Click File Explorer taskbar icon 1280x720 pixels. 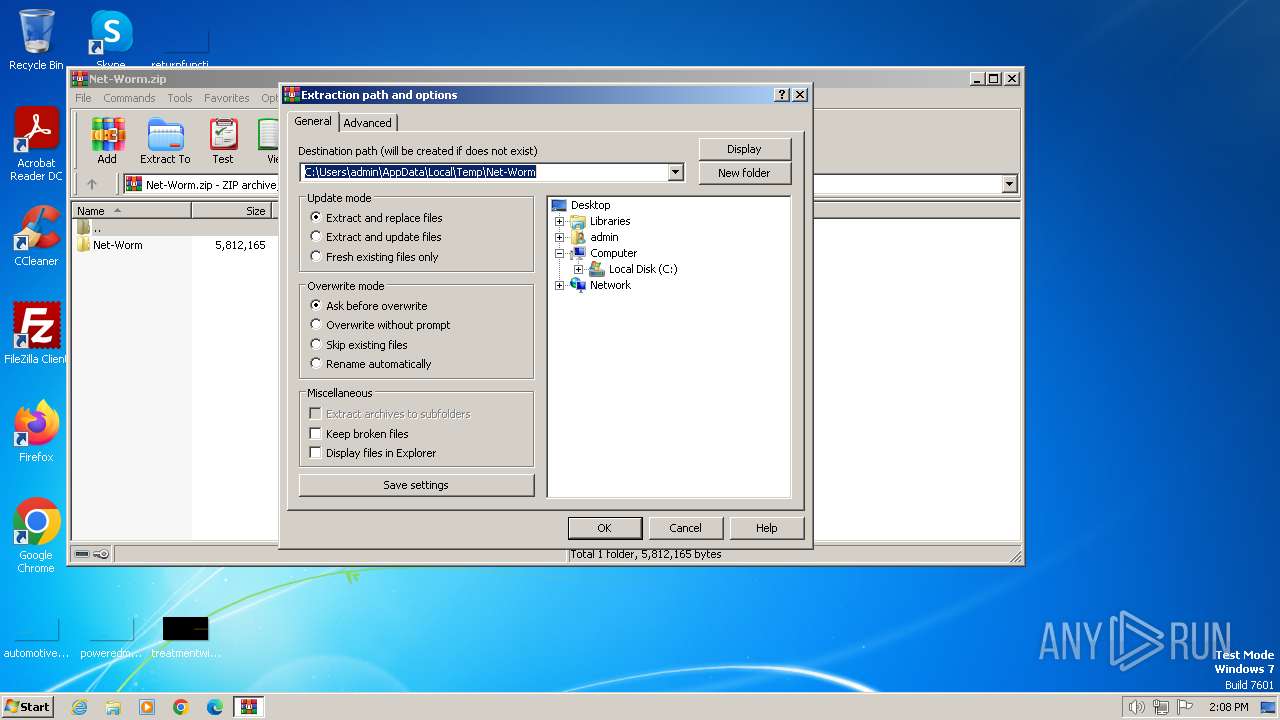click(x=113, y=707)
